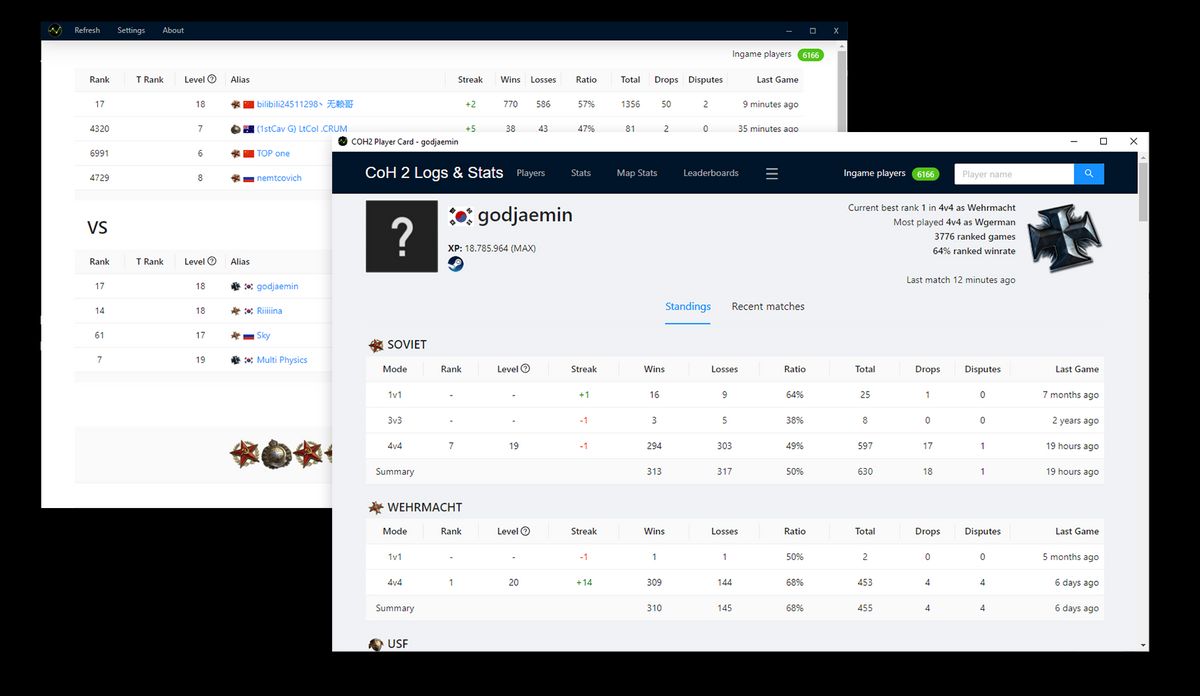The width and height of the screenshot is (1200, 696).
Task: Click the faction icon beside Multi Physics
Action: point(236,360)
